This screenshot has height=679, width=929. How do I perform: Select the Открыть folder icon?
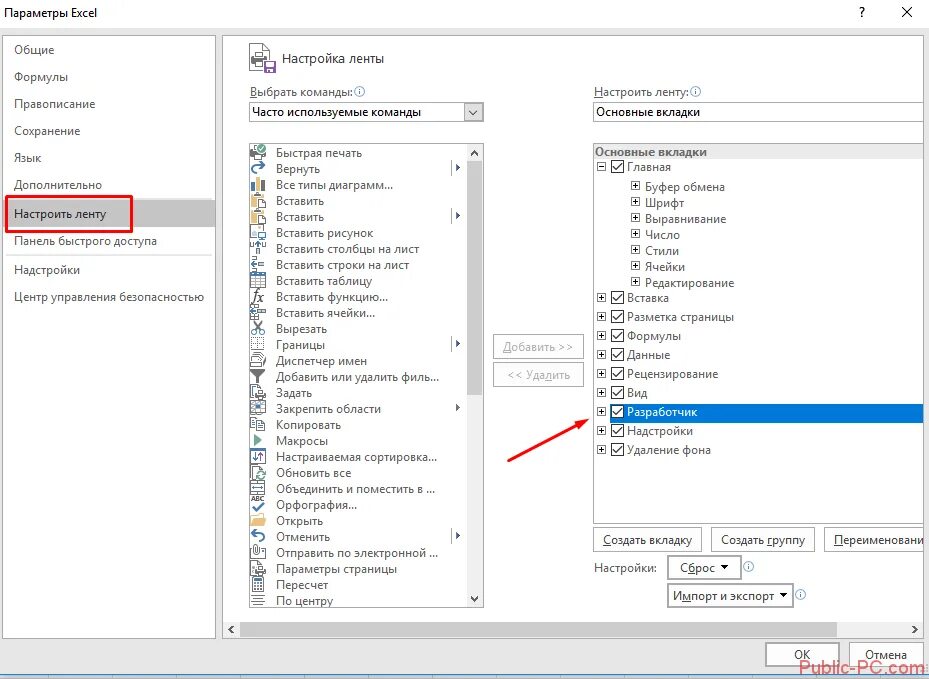pos(258,520)
